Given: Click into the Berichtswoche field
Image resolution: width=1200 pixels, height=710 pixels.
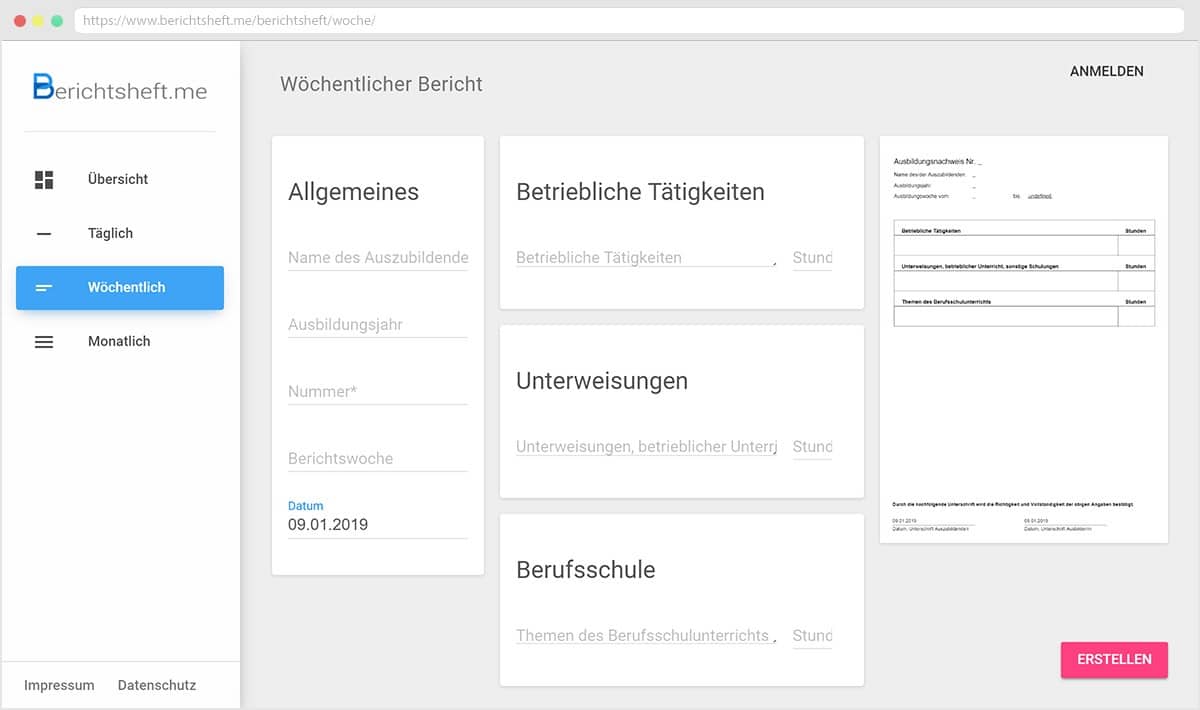Looking at the screenshot, I should tap(377, 459).
